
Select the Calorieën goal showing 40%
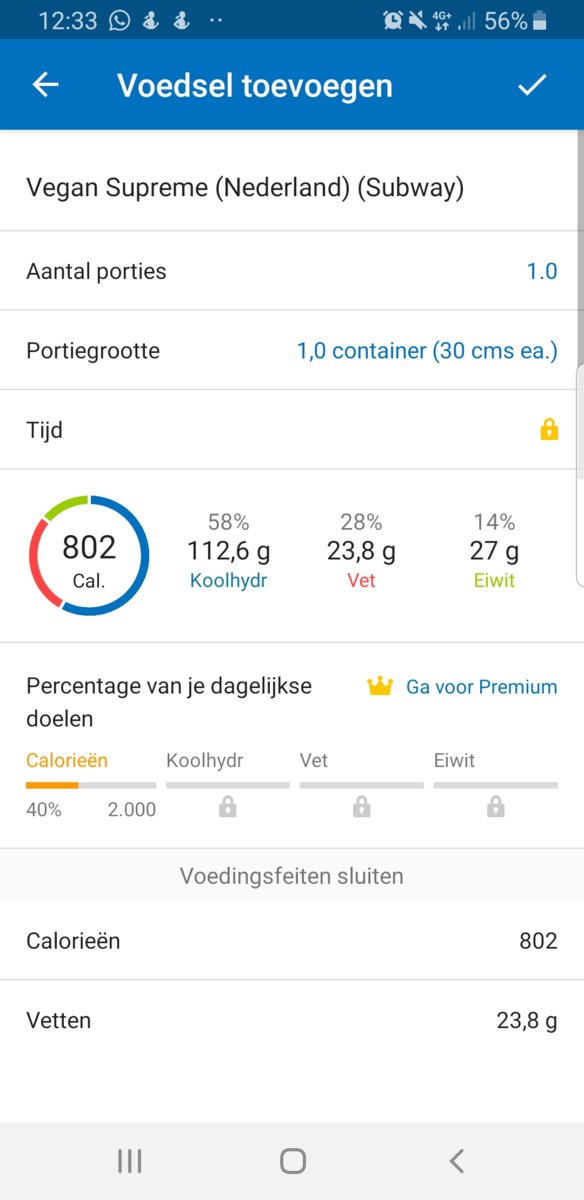[67, 780]
